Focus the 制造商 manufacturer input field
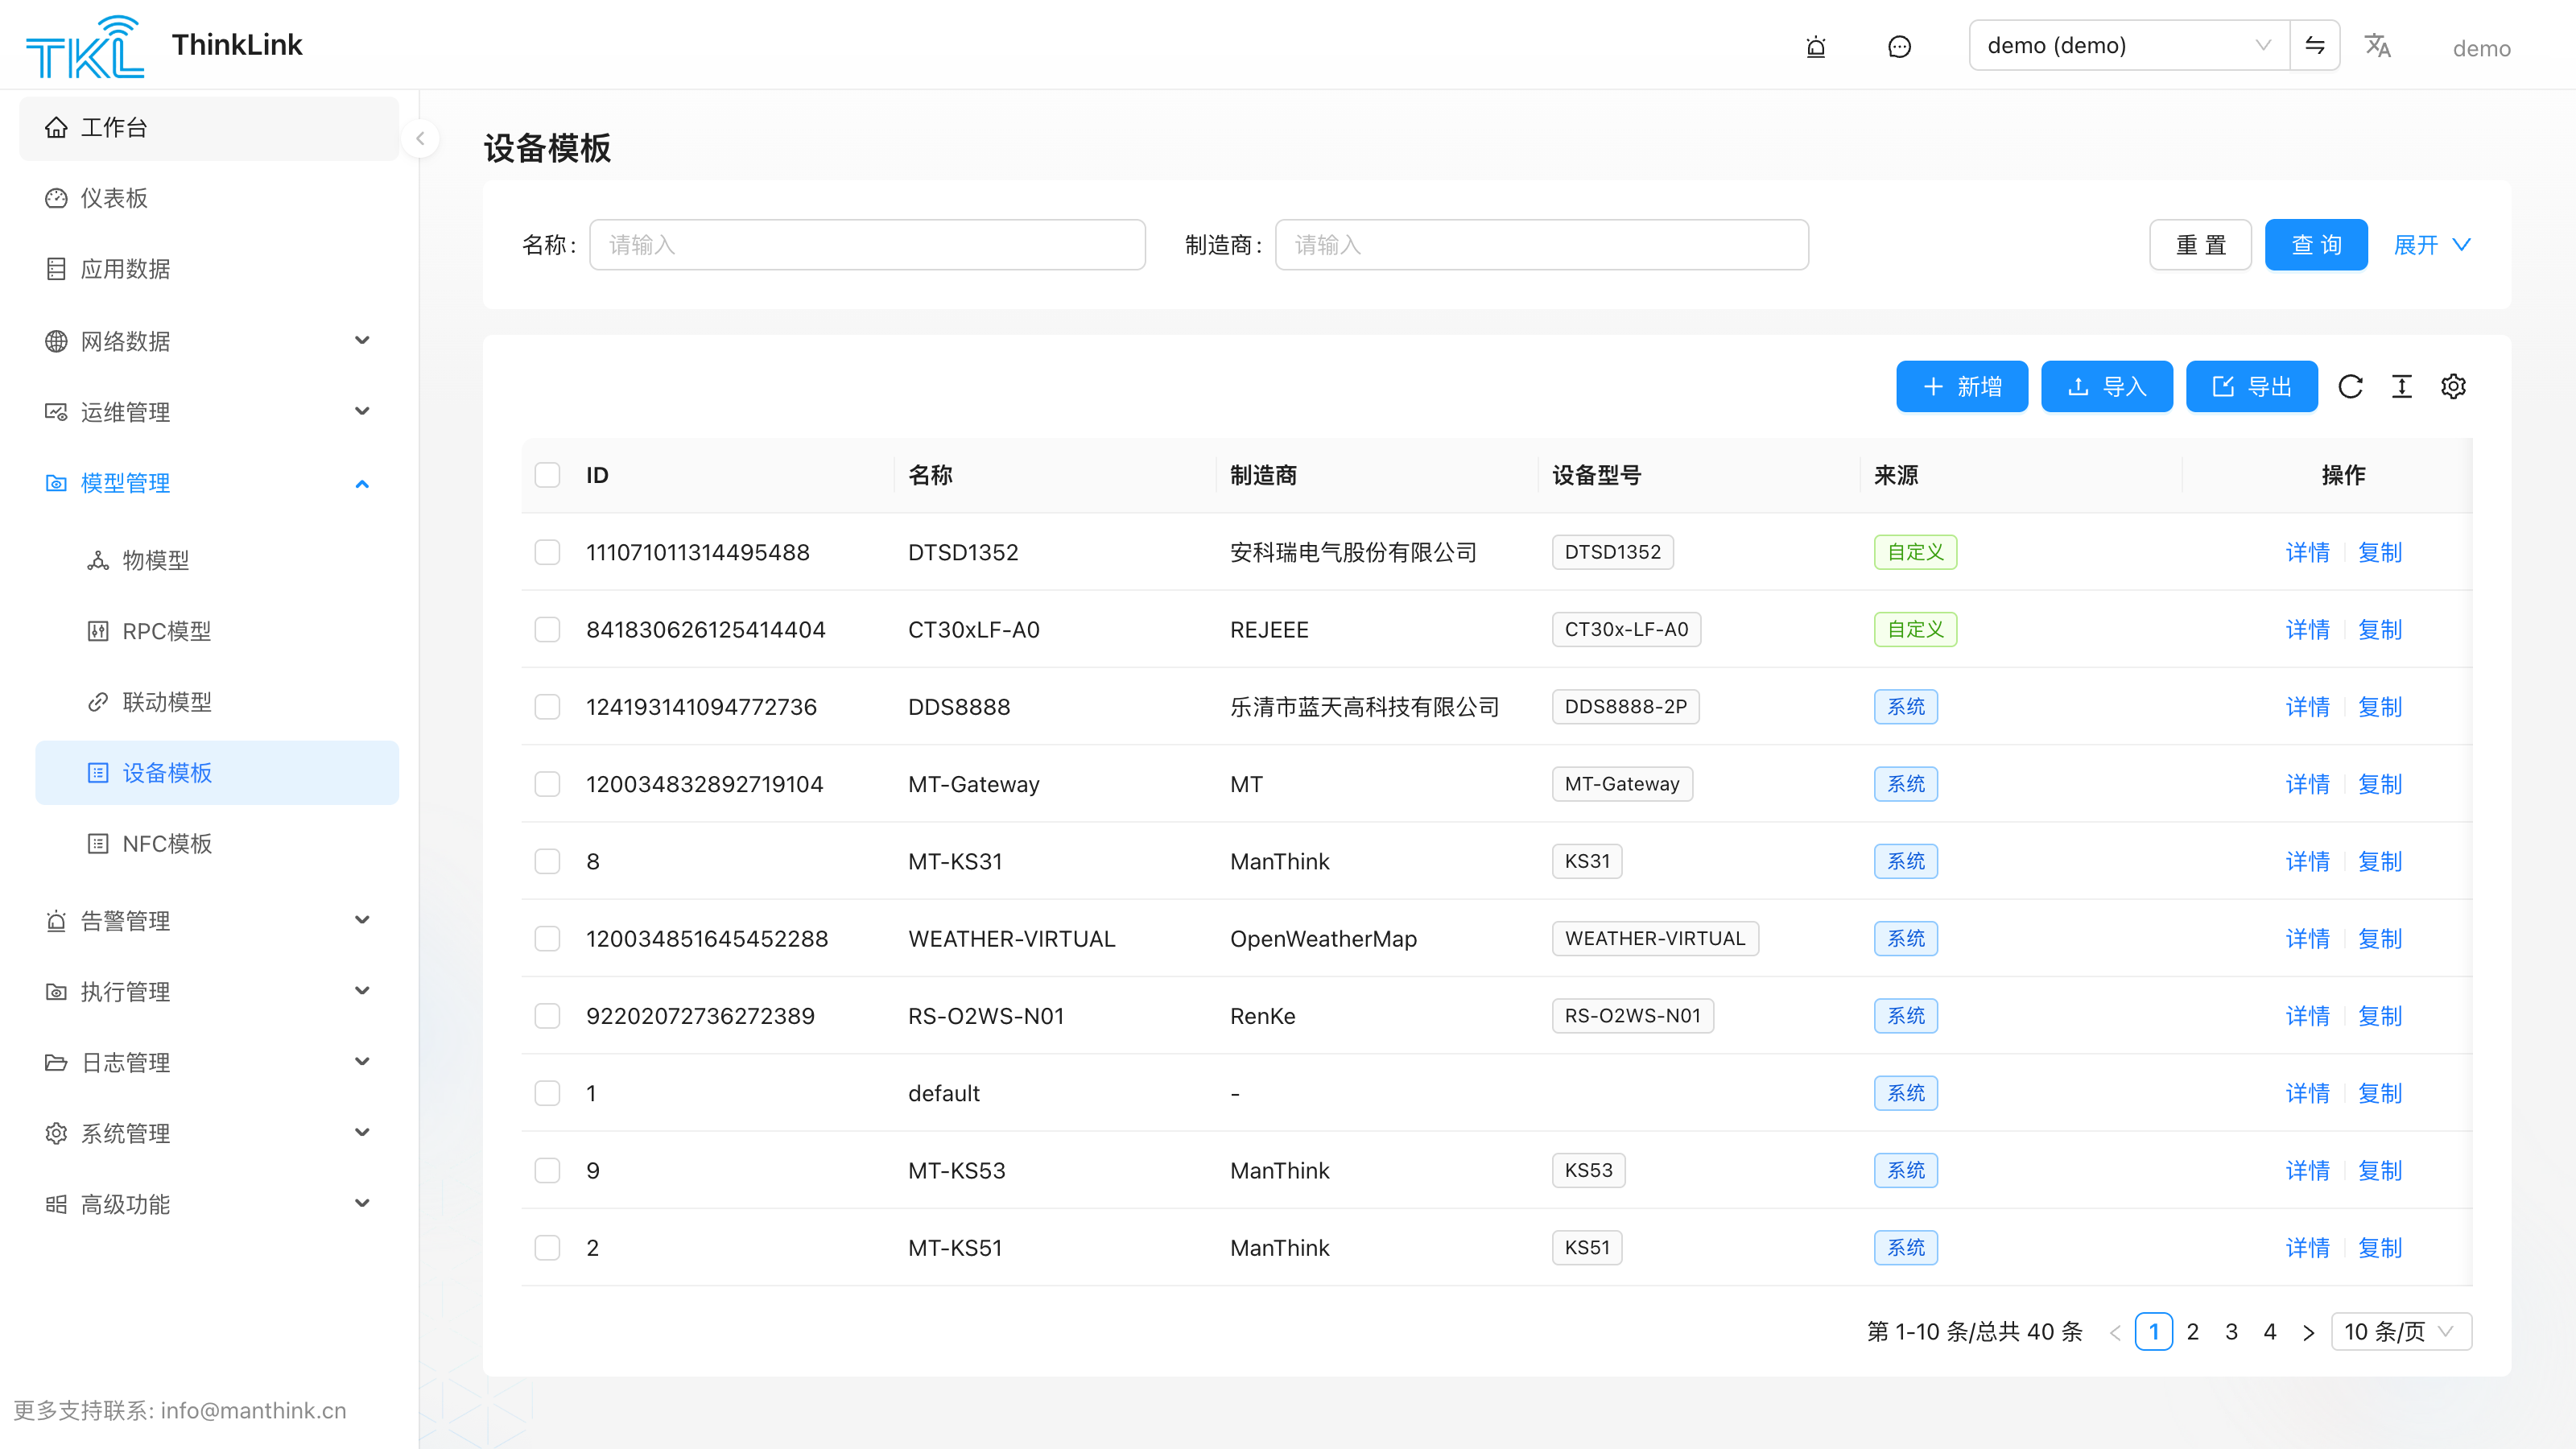This screenshot has width=2576, height=1449. coord(1542,245)
